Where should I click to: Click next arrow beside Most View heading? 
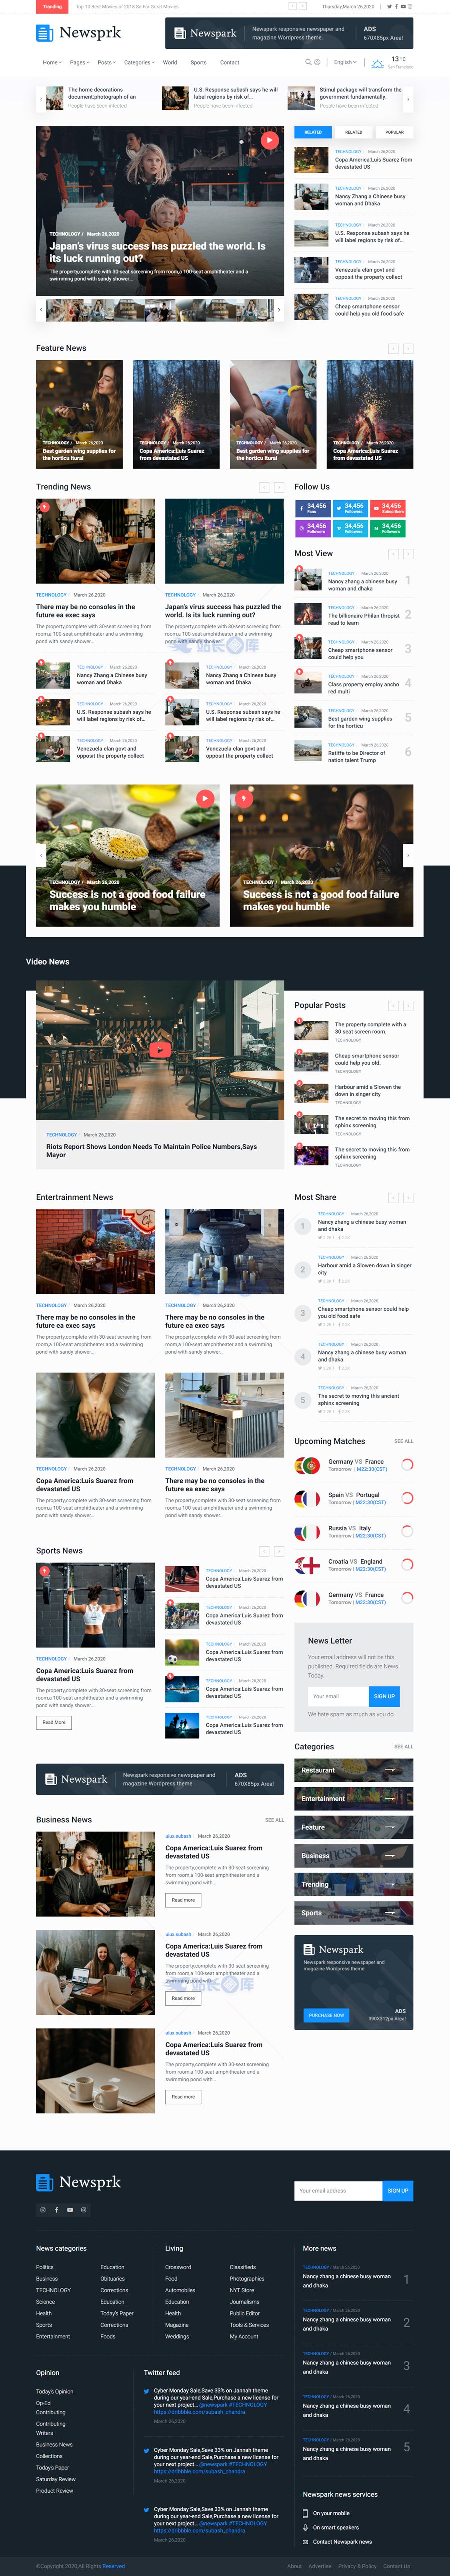pos(408,553)
